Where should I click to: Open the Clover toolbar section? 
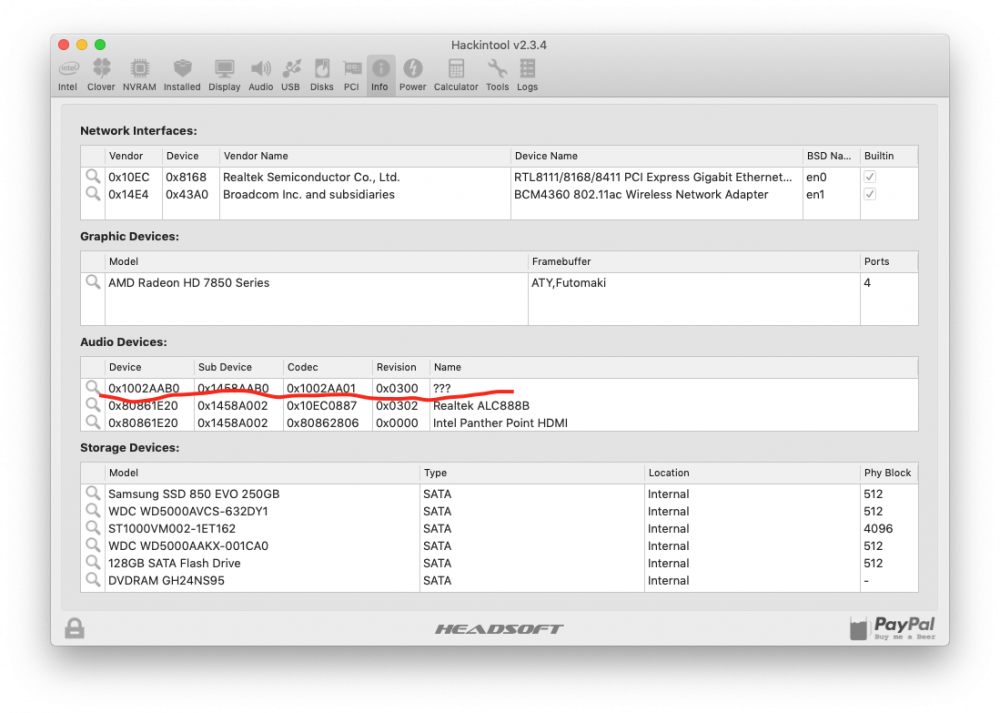(x=101, y=75)
